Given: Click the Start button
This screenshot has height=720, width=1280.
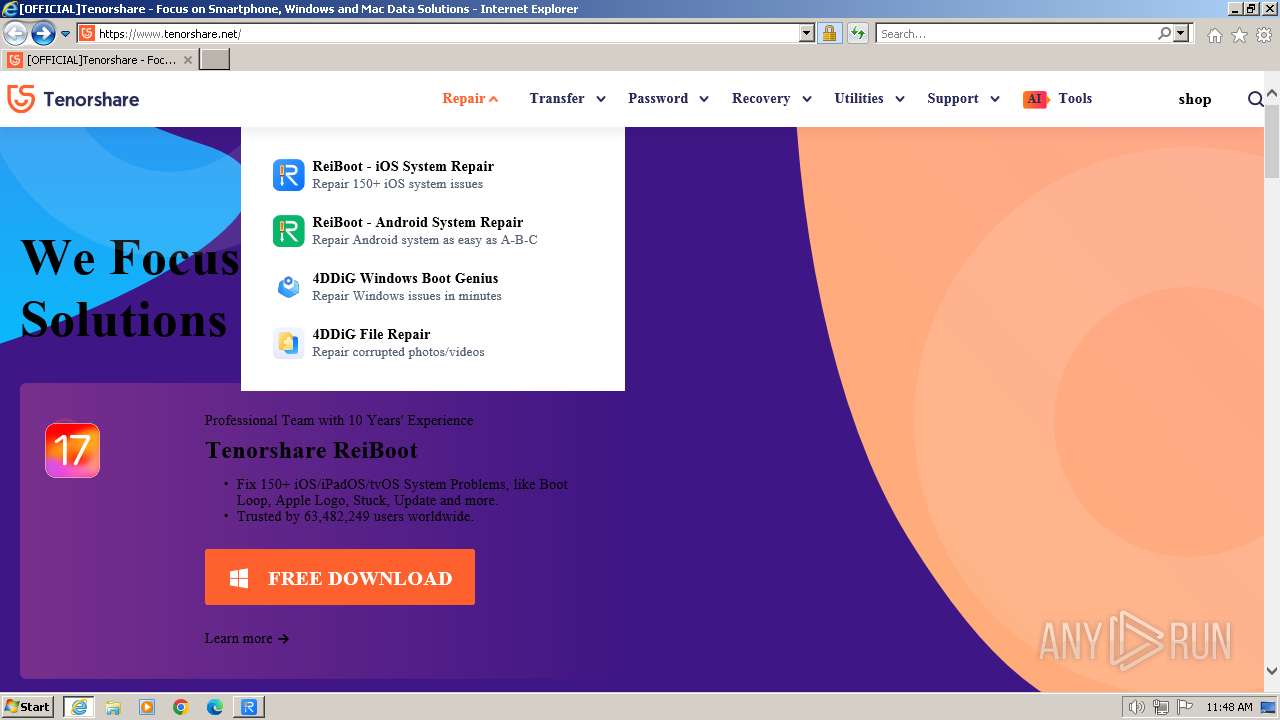Looking at the screenshot, I should 28,707.
